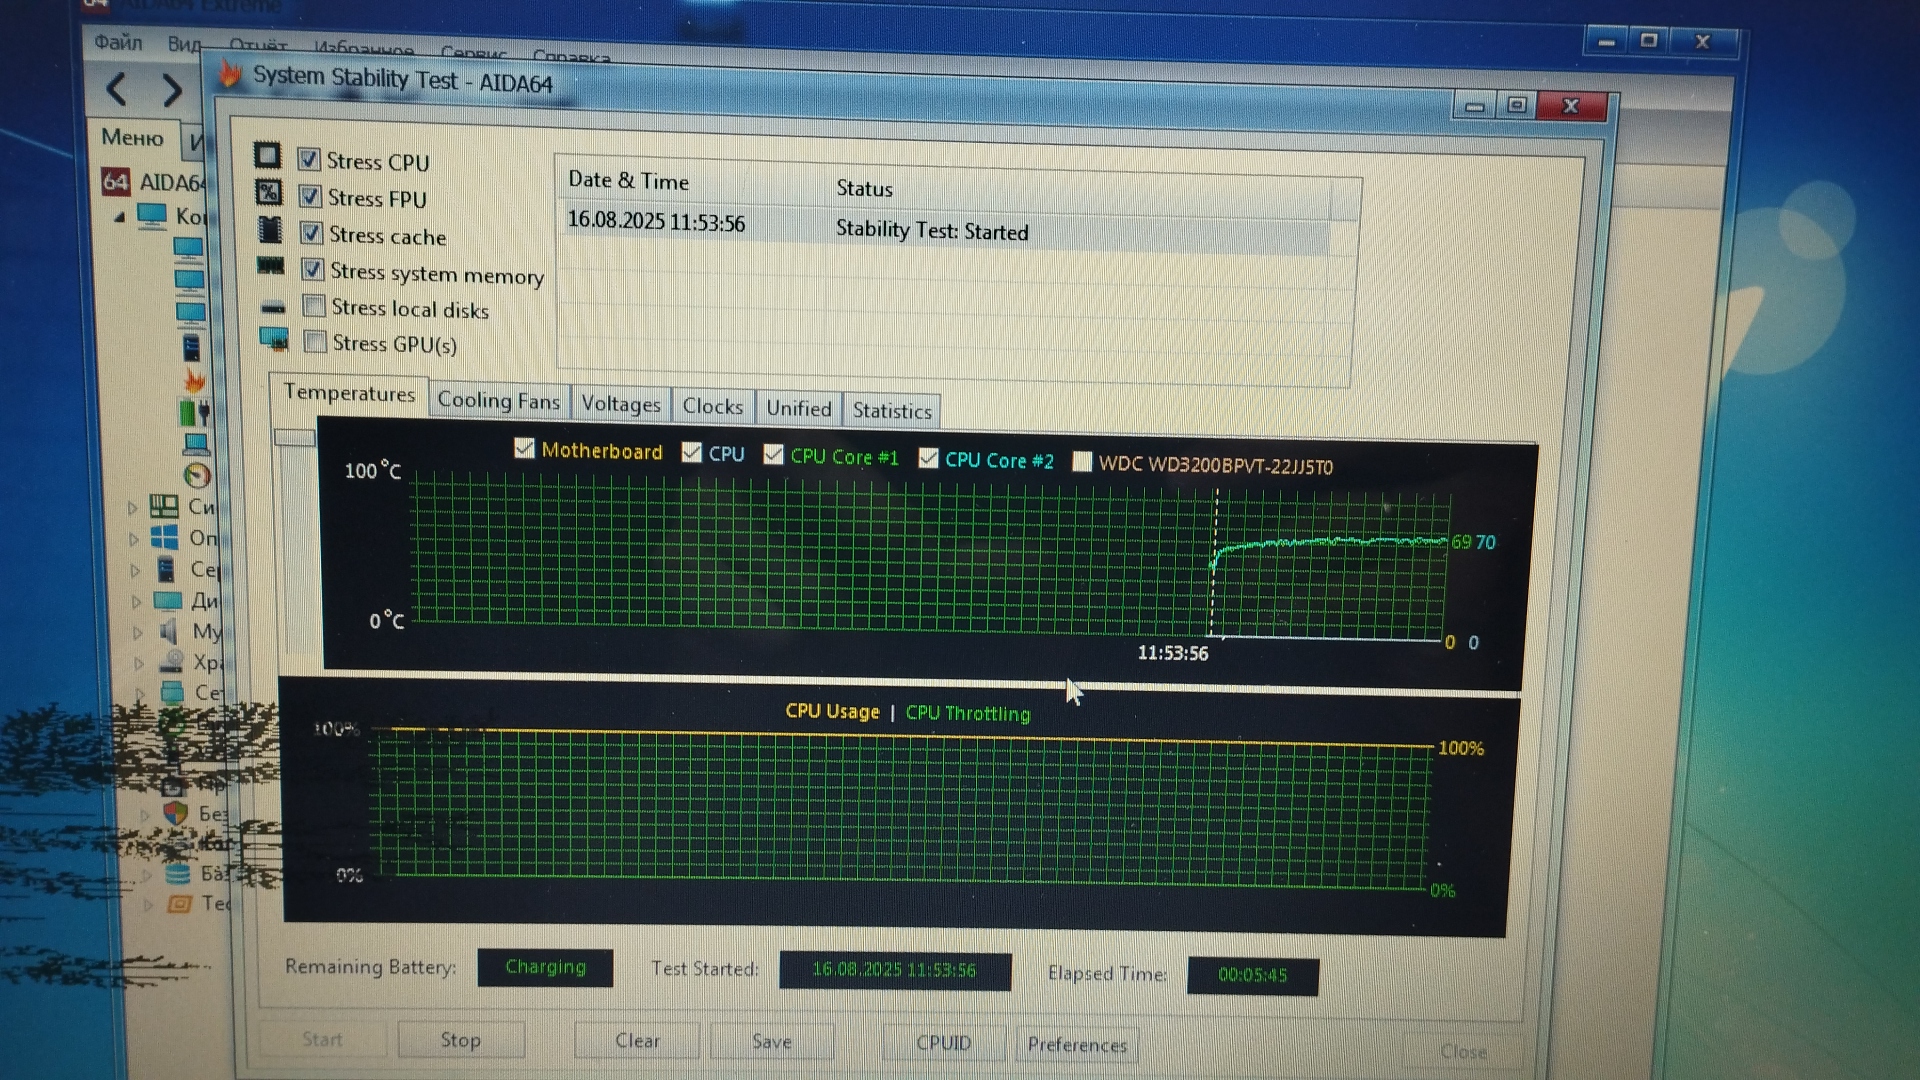The image size is (1920, 1080).
Task: Click the FPU stress percent icon
Action: (268, 192)
